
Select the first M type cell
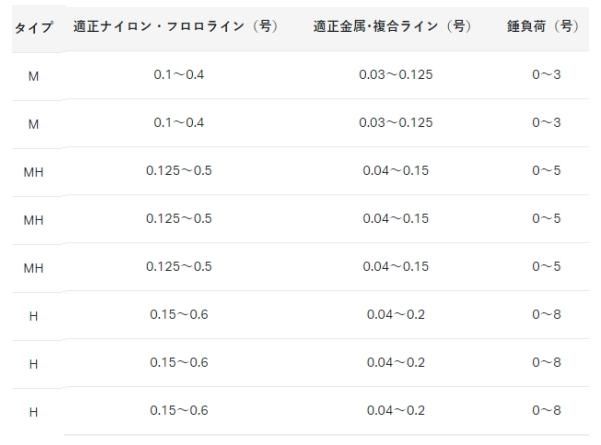click(34, 76)
